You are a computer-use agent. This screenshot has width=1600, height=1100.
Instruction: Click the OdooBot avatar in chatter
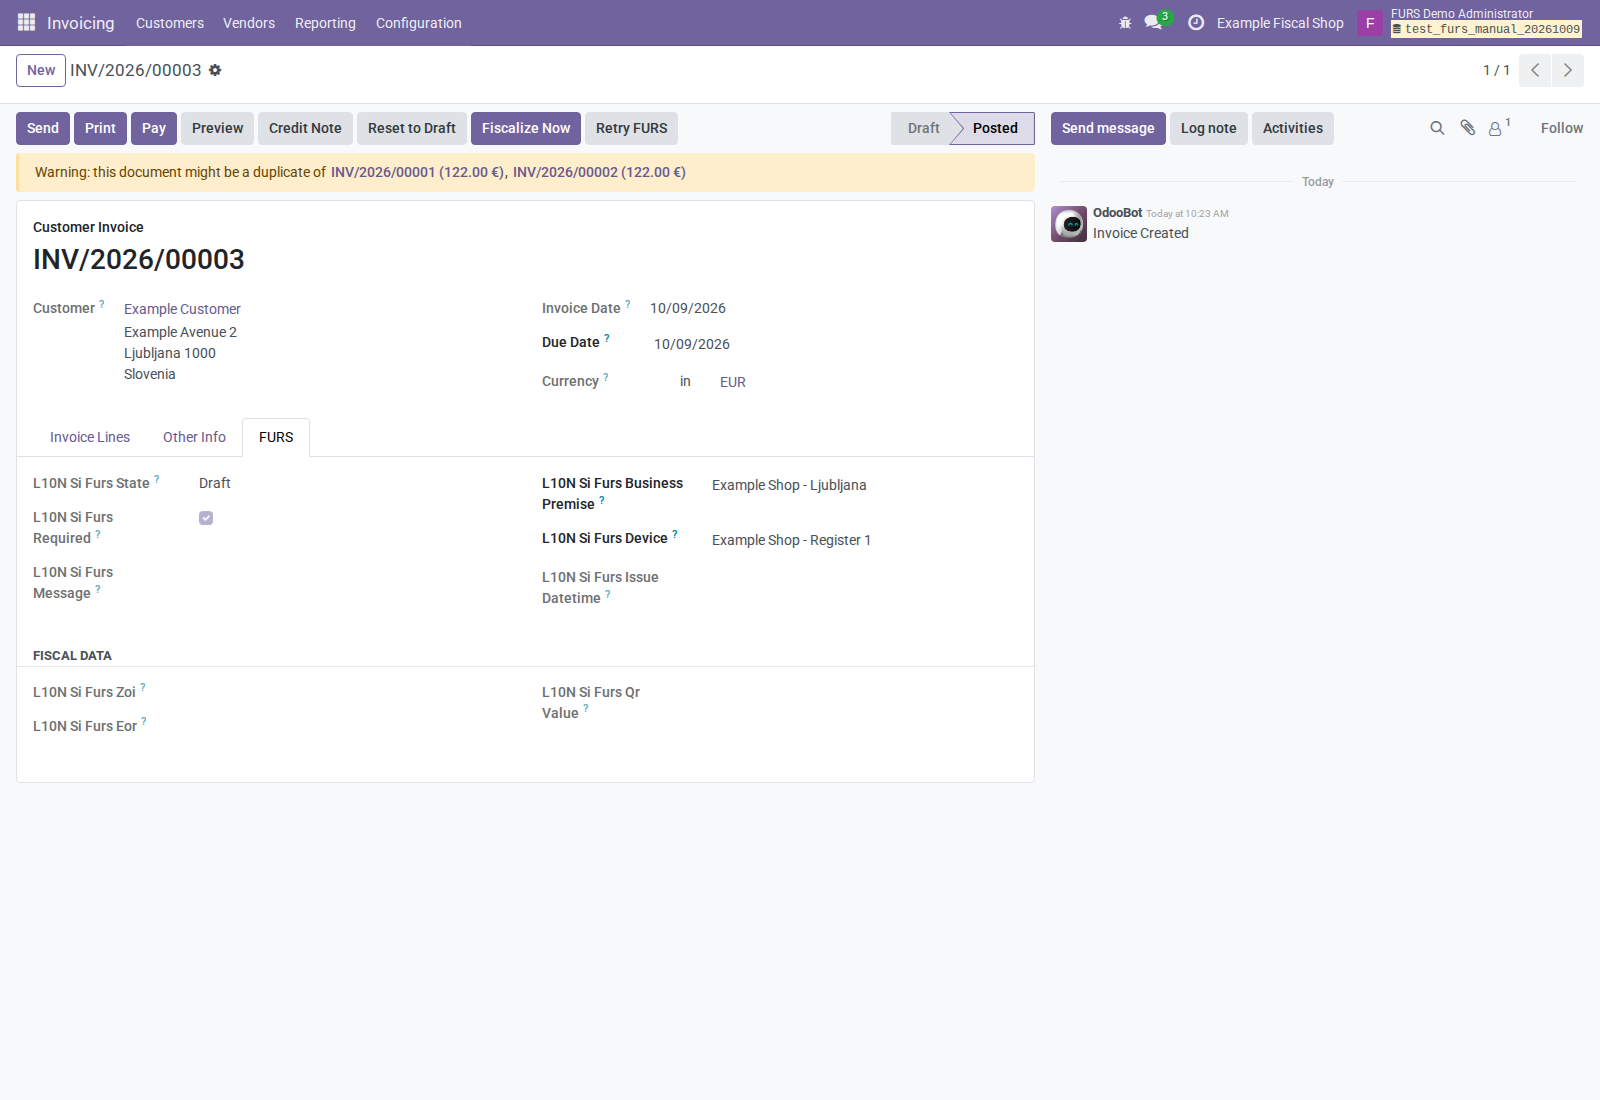tap(1069, 224)
